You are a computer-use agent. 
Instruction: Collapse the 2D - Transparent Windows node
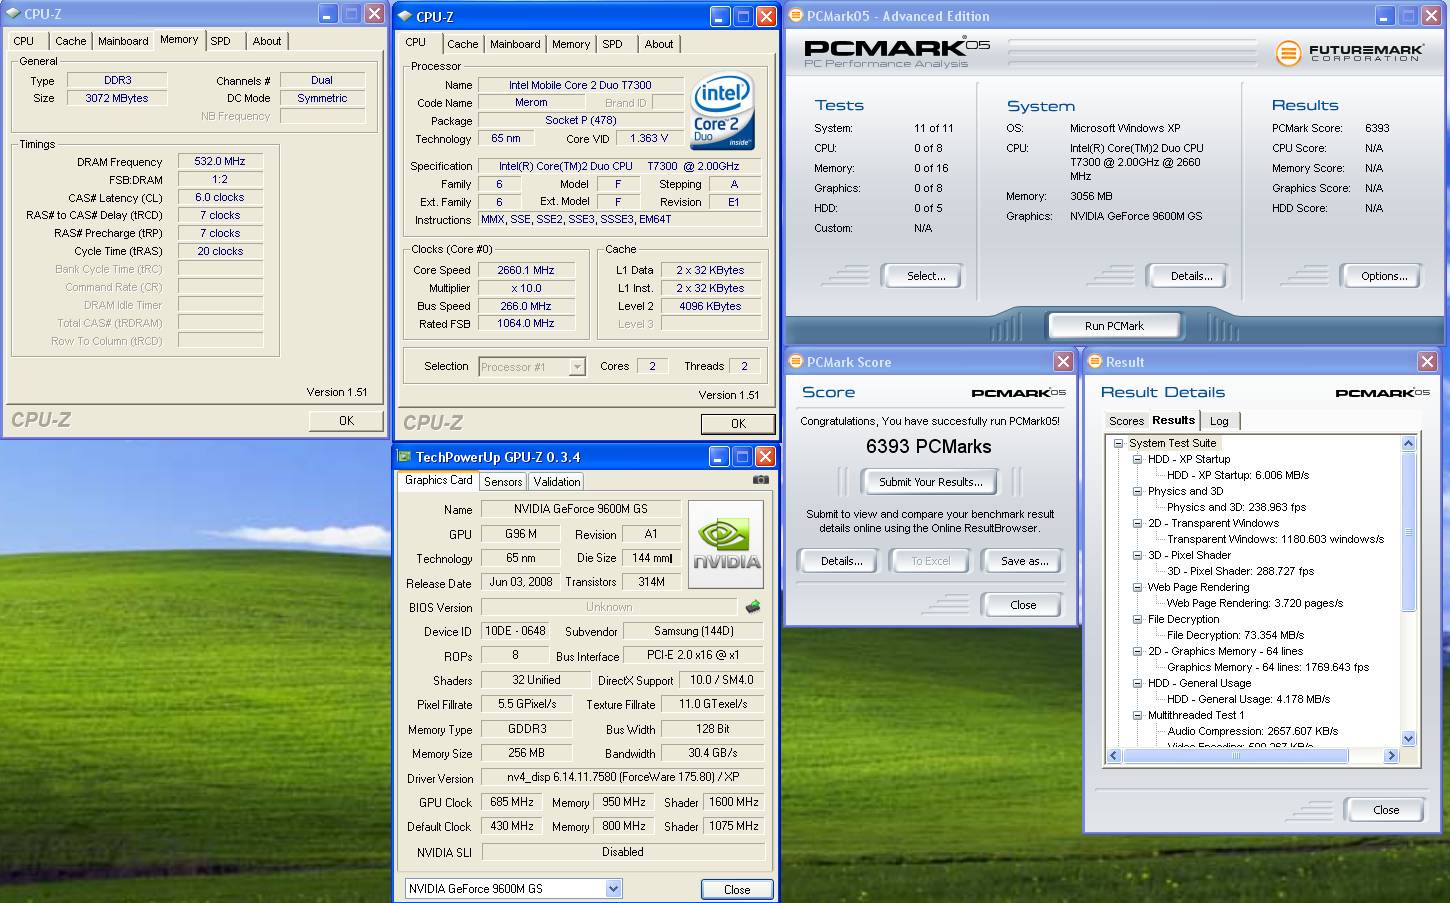pos(1137,523)
